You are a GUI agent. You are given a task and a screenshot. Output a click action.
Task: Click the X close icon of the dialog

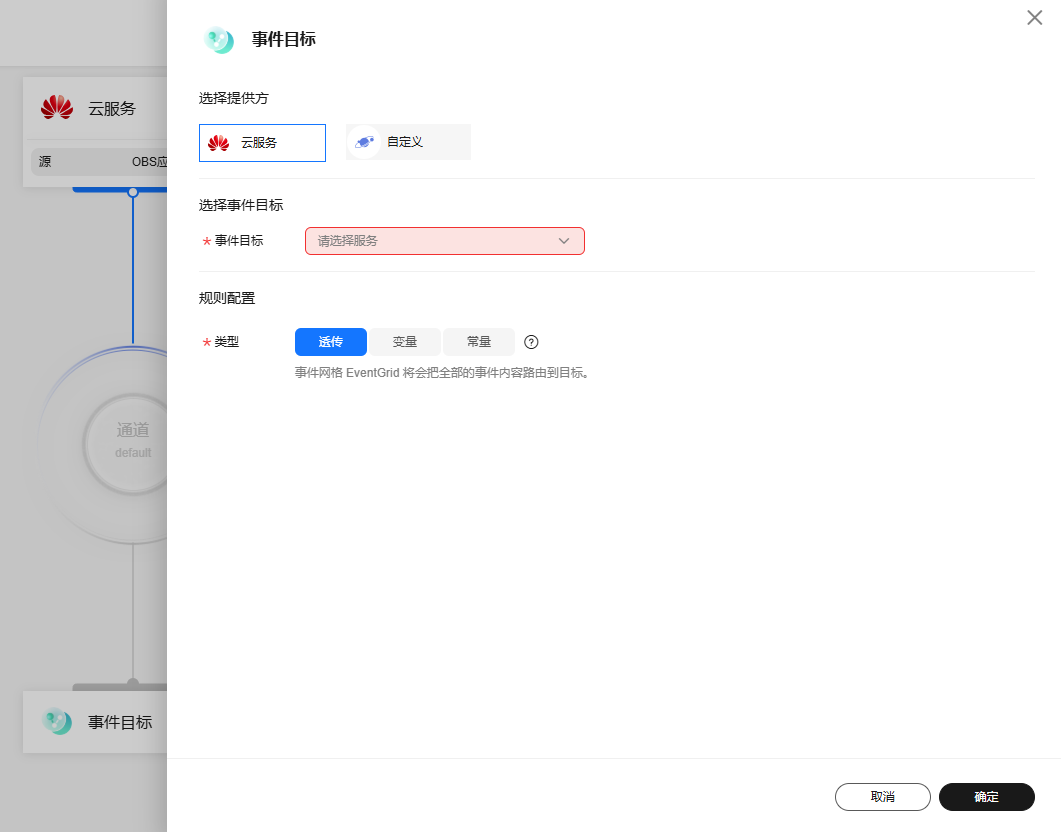(x=1034, y=18)
